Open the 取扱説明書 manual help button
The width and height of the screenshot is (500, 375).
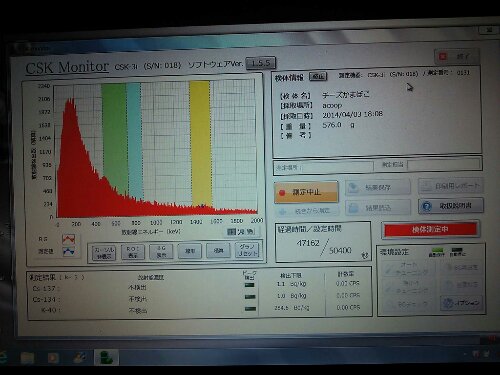[x=450, y=206]
